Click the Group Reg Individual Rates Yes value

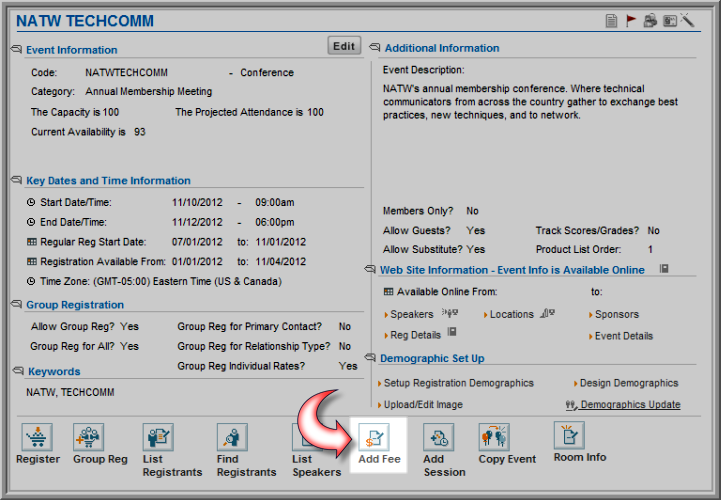click(x=348, y=366)
